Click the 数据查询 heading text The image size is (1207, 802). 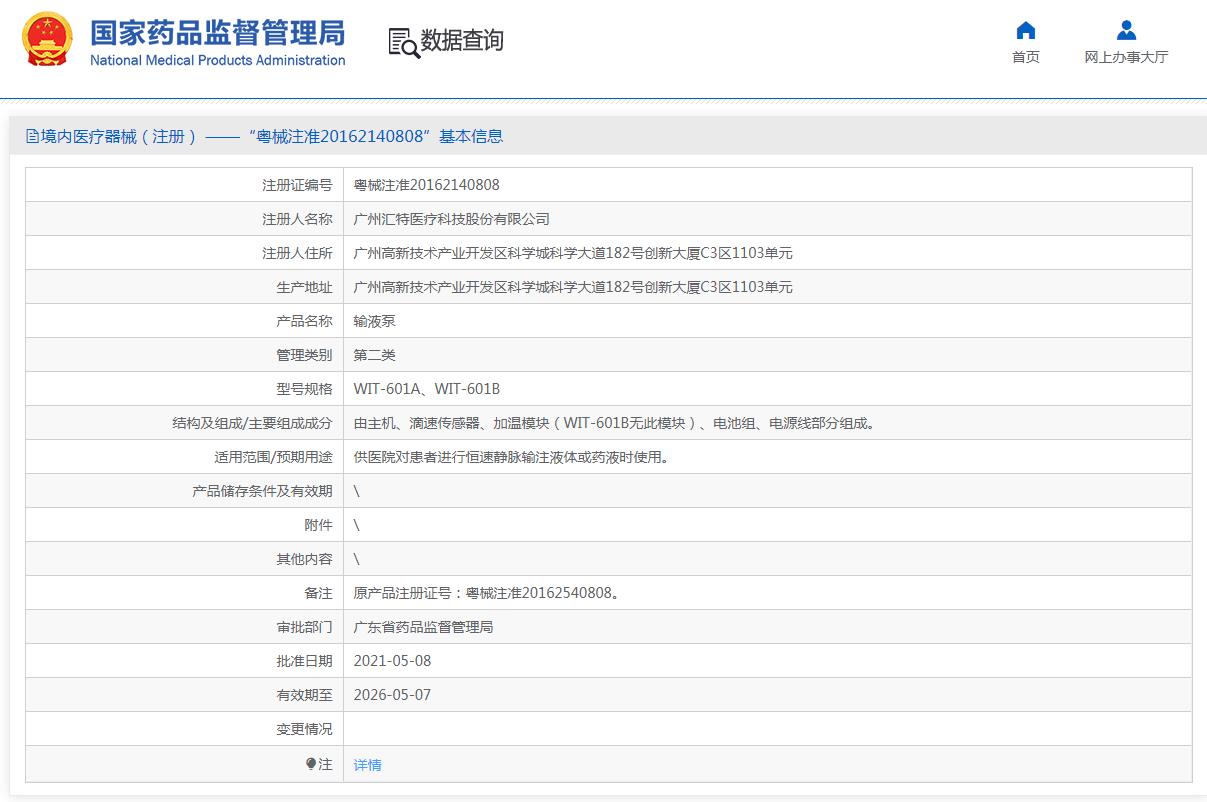click(461, 41)
